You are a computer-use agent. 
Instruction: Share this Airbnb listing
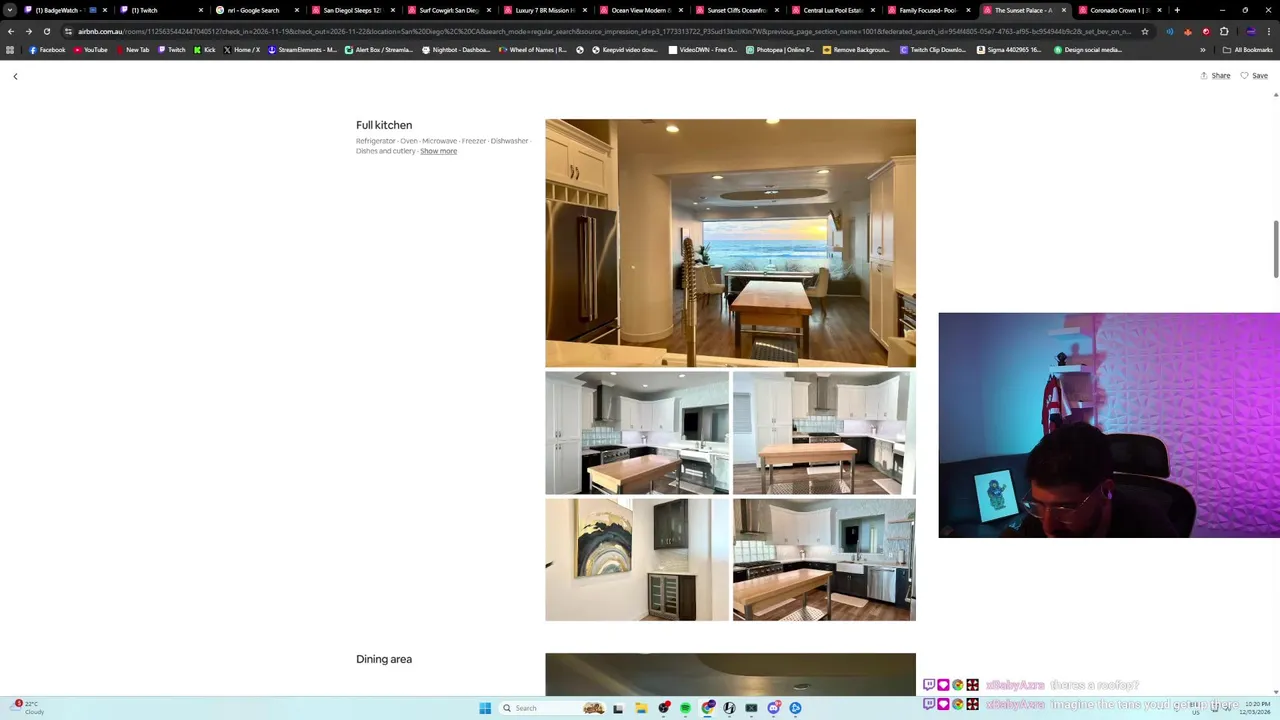click(1215, 76)
